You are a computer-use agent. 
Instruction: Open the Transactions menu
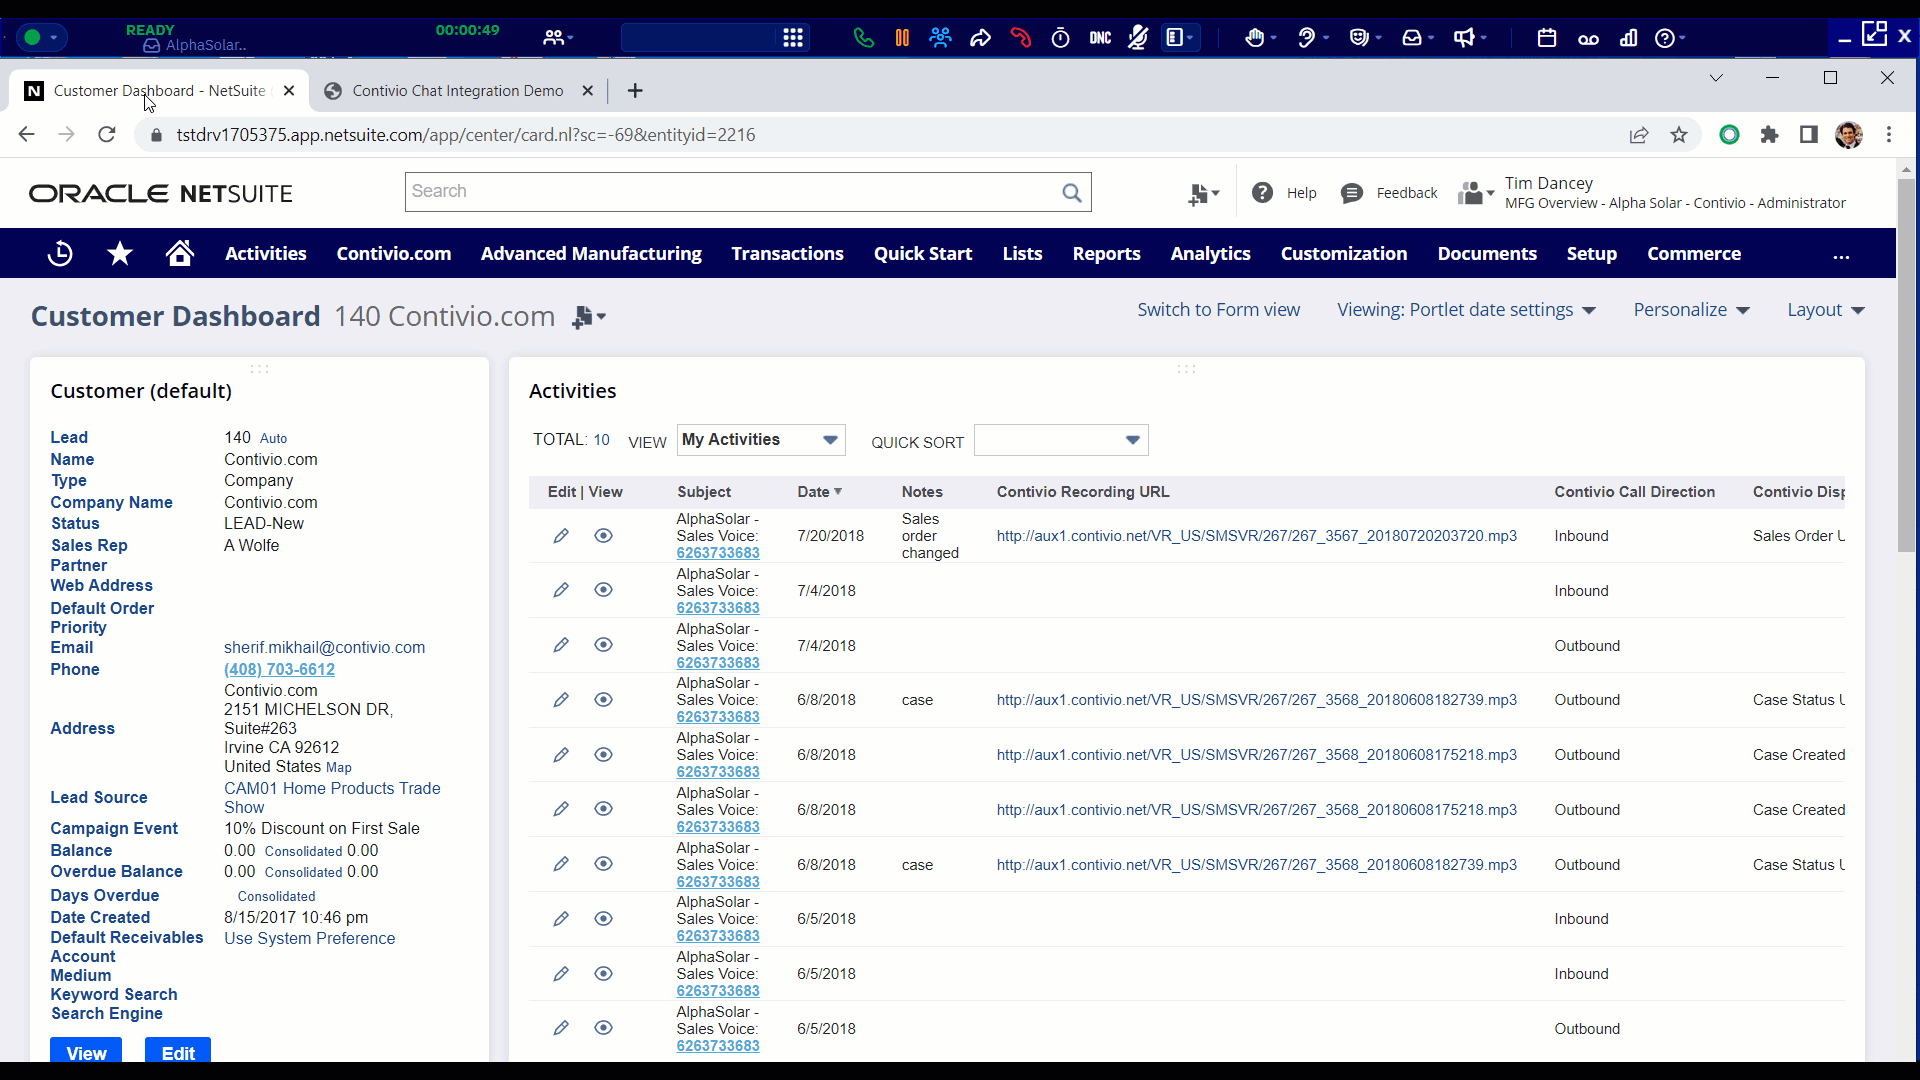[787, 254]
